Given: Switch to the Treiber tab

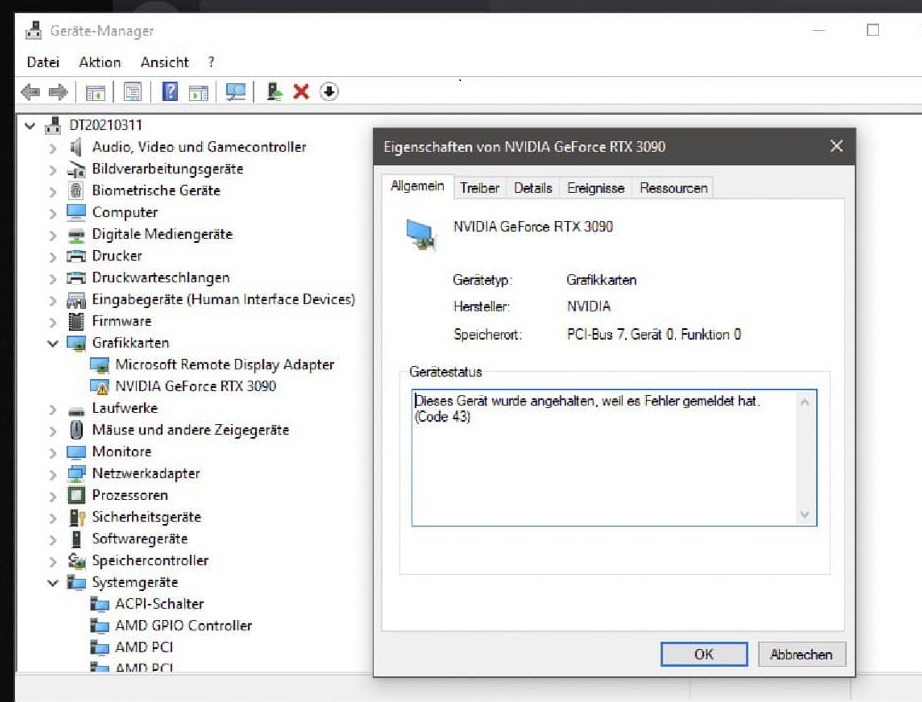Looking at the screenshot, I should (479, 188).
